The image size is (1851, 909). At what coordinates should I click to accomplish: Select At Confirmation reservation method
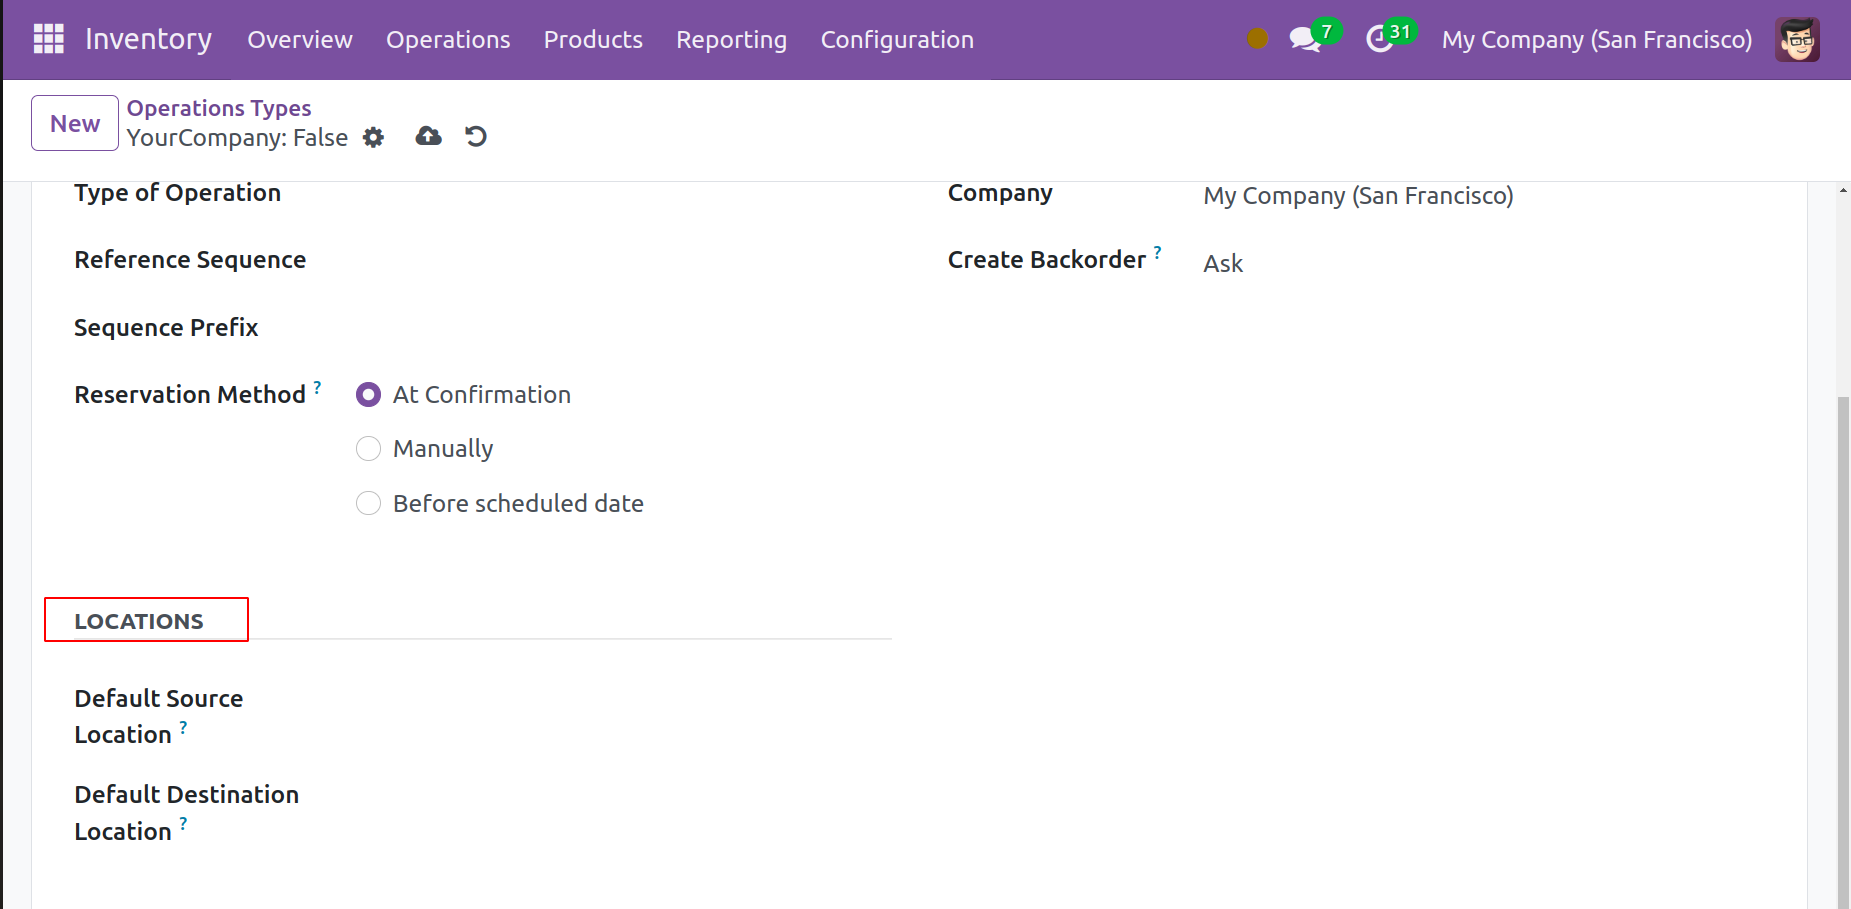[x=369, y=395]
